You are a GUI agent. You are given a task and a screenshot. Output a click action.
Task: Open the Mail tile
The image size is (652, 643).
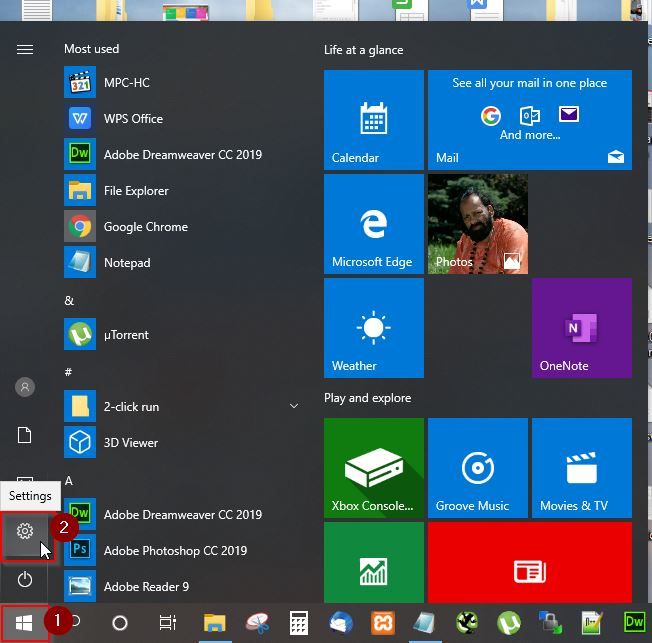pyautogui.click(x=530, y=120)
